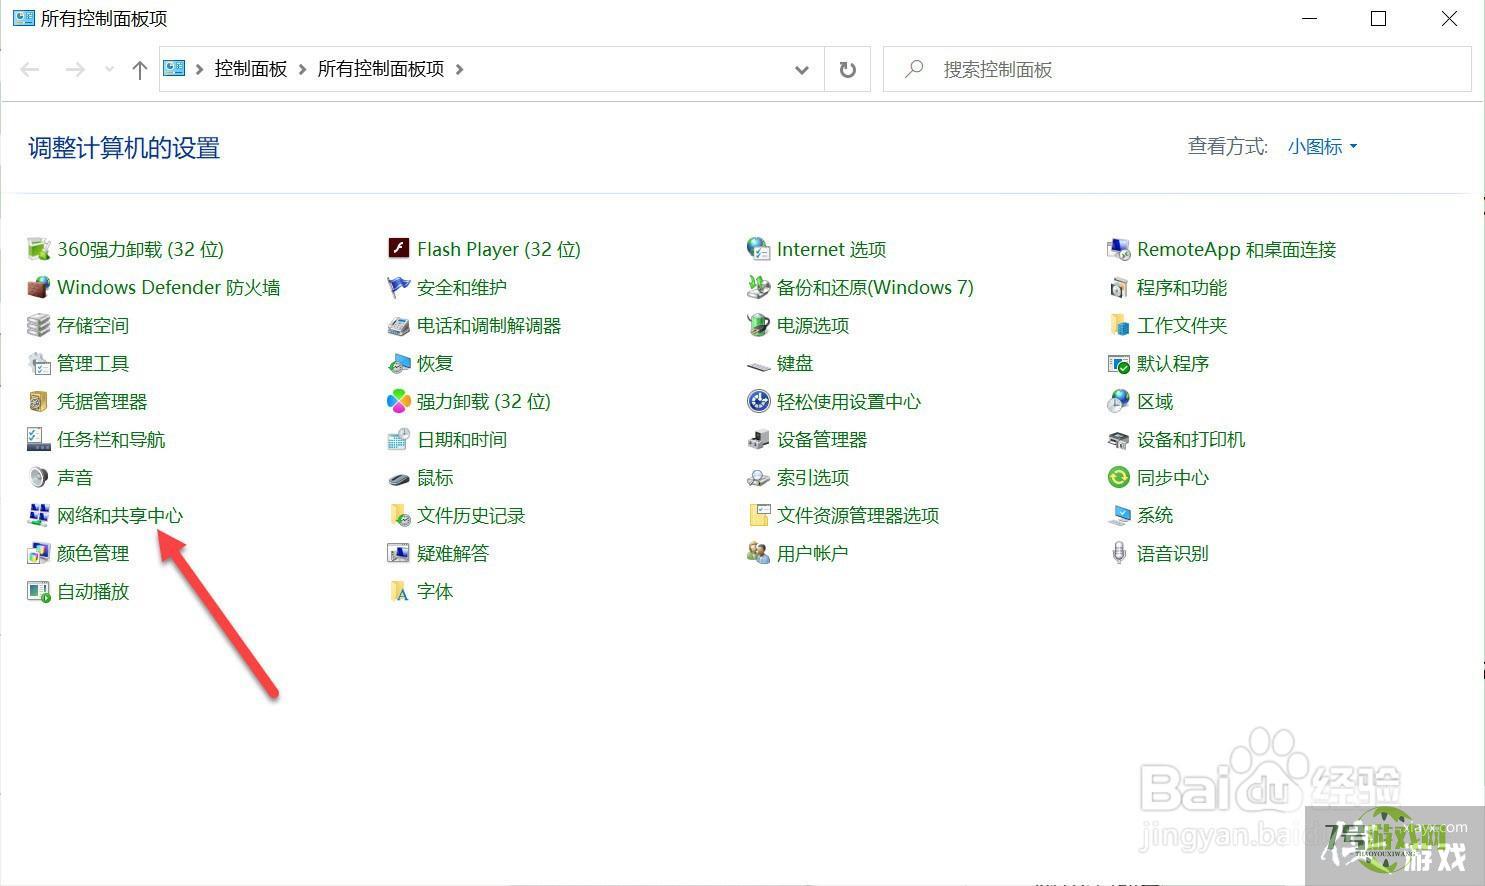Click the title bar control panel icon

23,18
